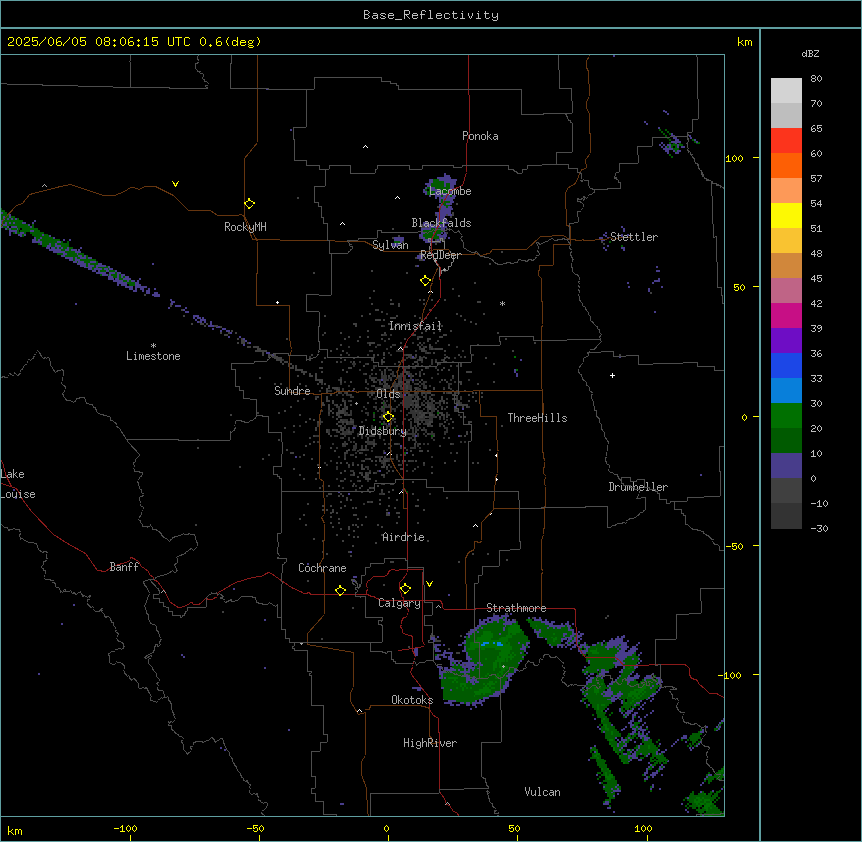Click the slate purple 0-10 dBZ swatch
This screenshot has height=842, width=862.
[786, 466]
